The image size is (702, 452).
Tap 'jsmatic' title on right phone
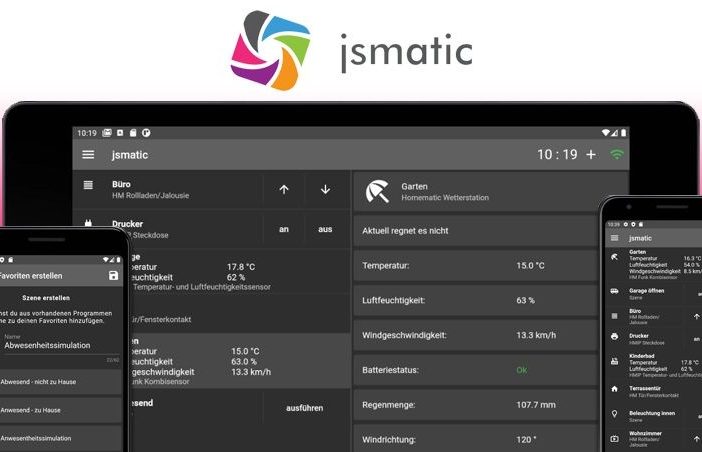(640, 238)
